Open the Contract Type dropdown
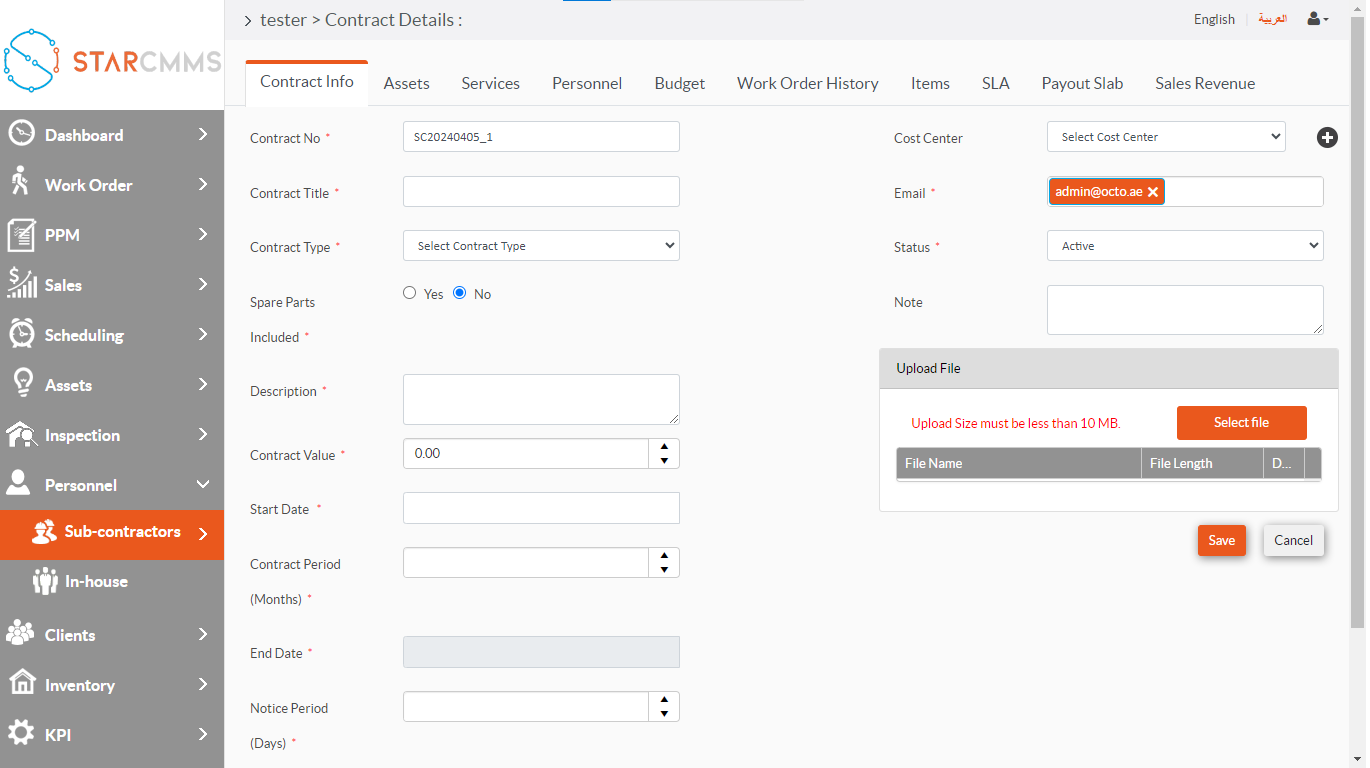 tap(541, 246)
